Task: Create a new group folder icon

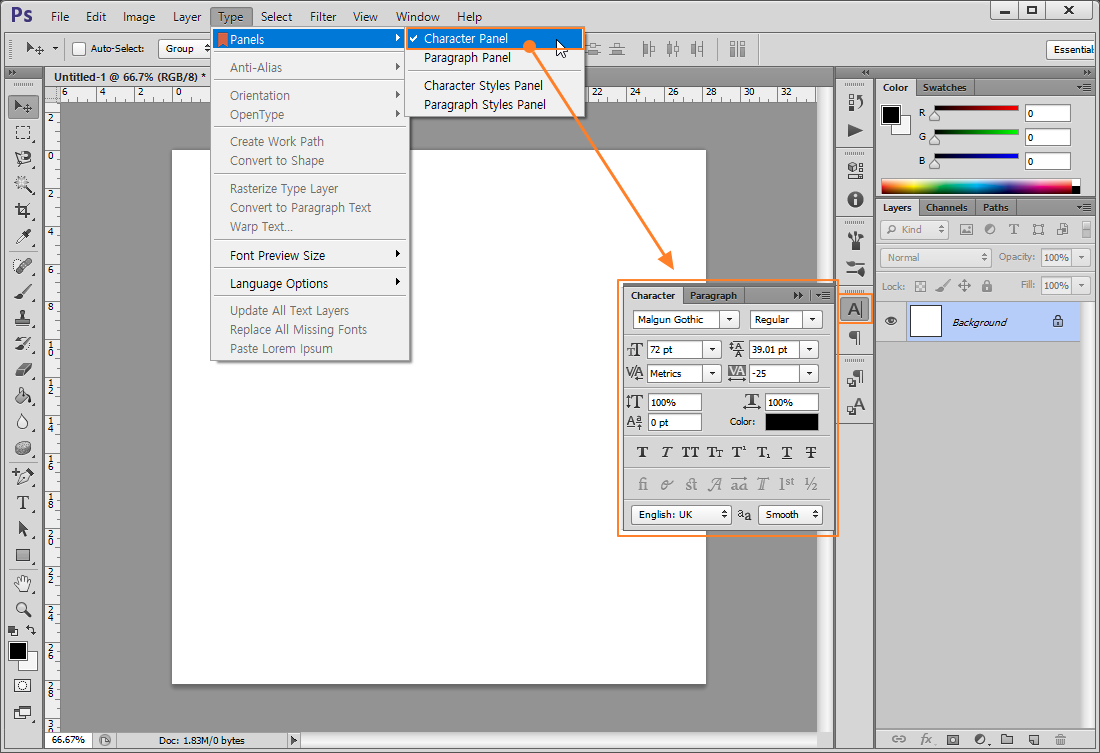Action: pyautogui.click(x=1007, y=739)
